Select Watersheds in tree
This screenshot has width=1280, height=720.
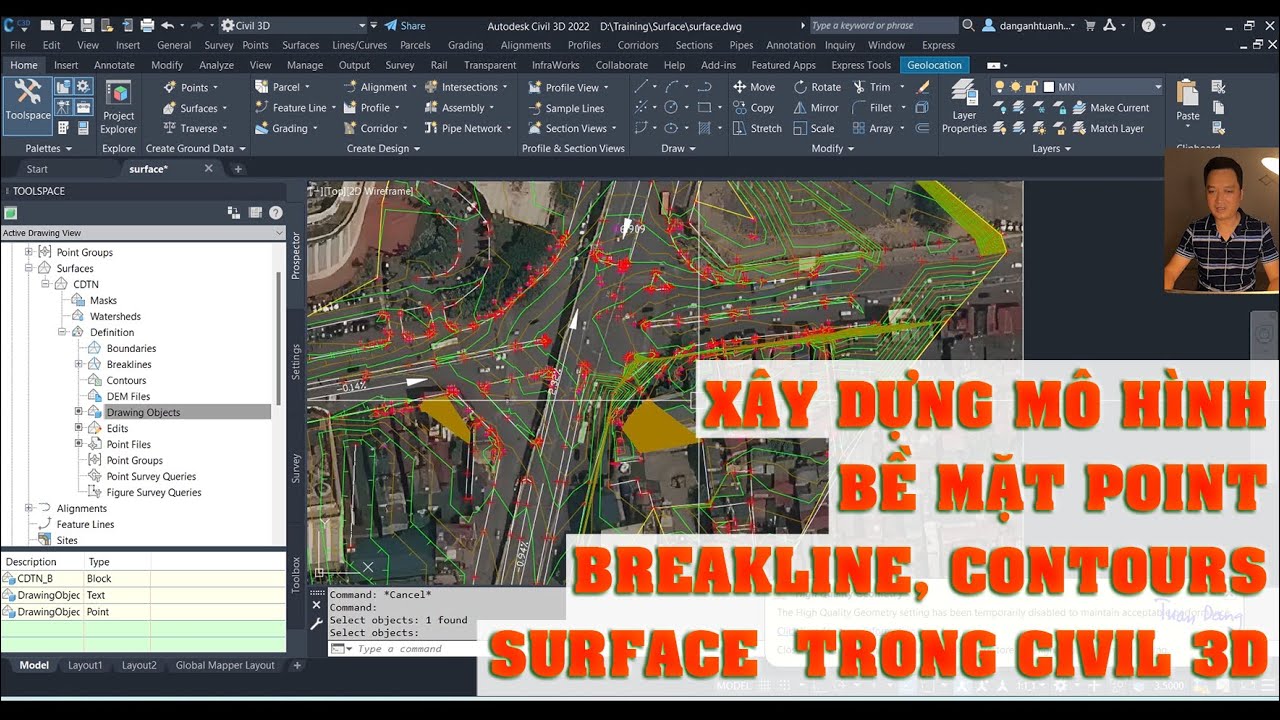tap(115, 316)
